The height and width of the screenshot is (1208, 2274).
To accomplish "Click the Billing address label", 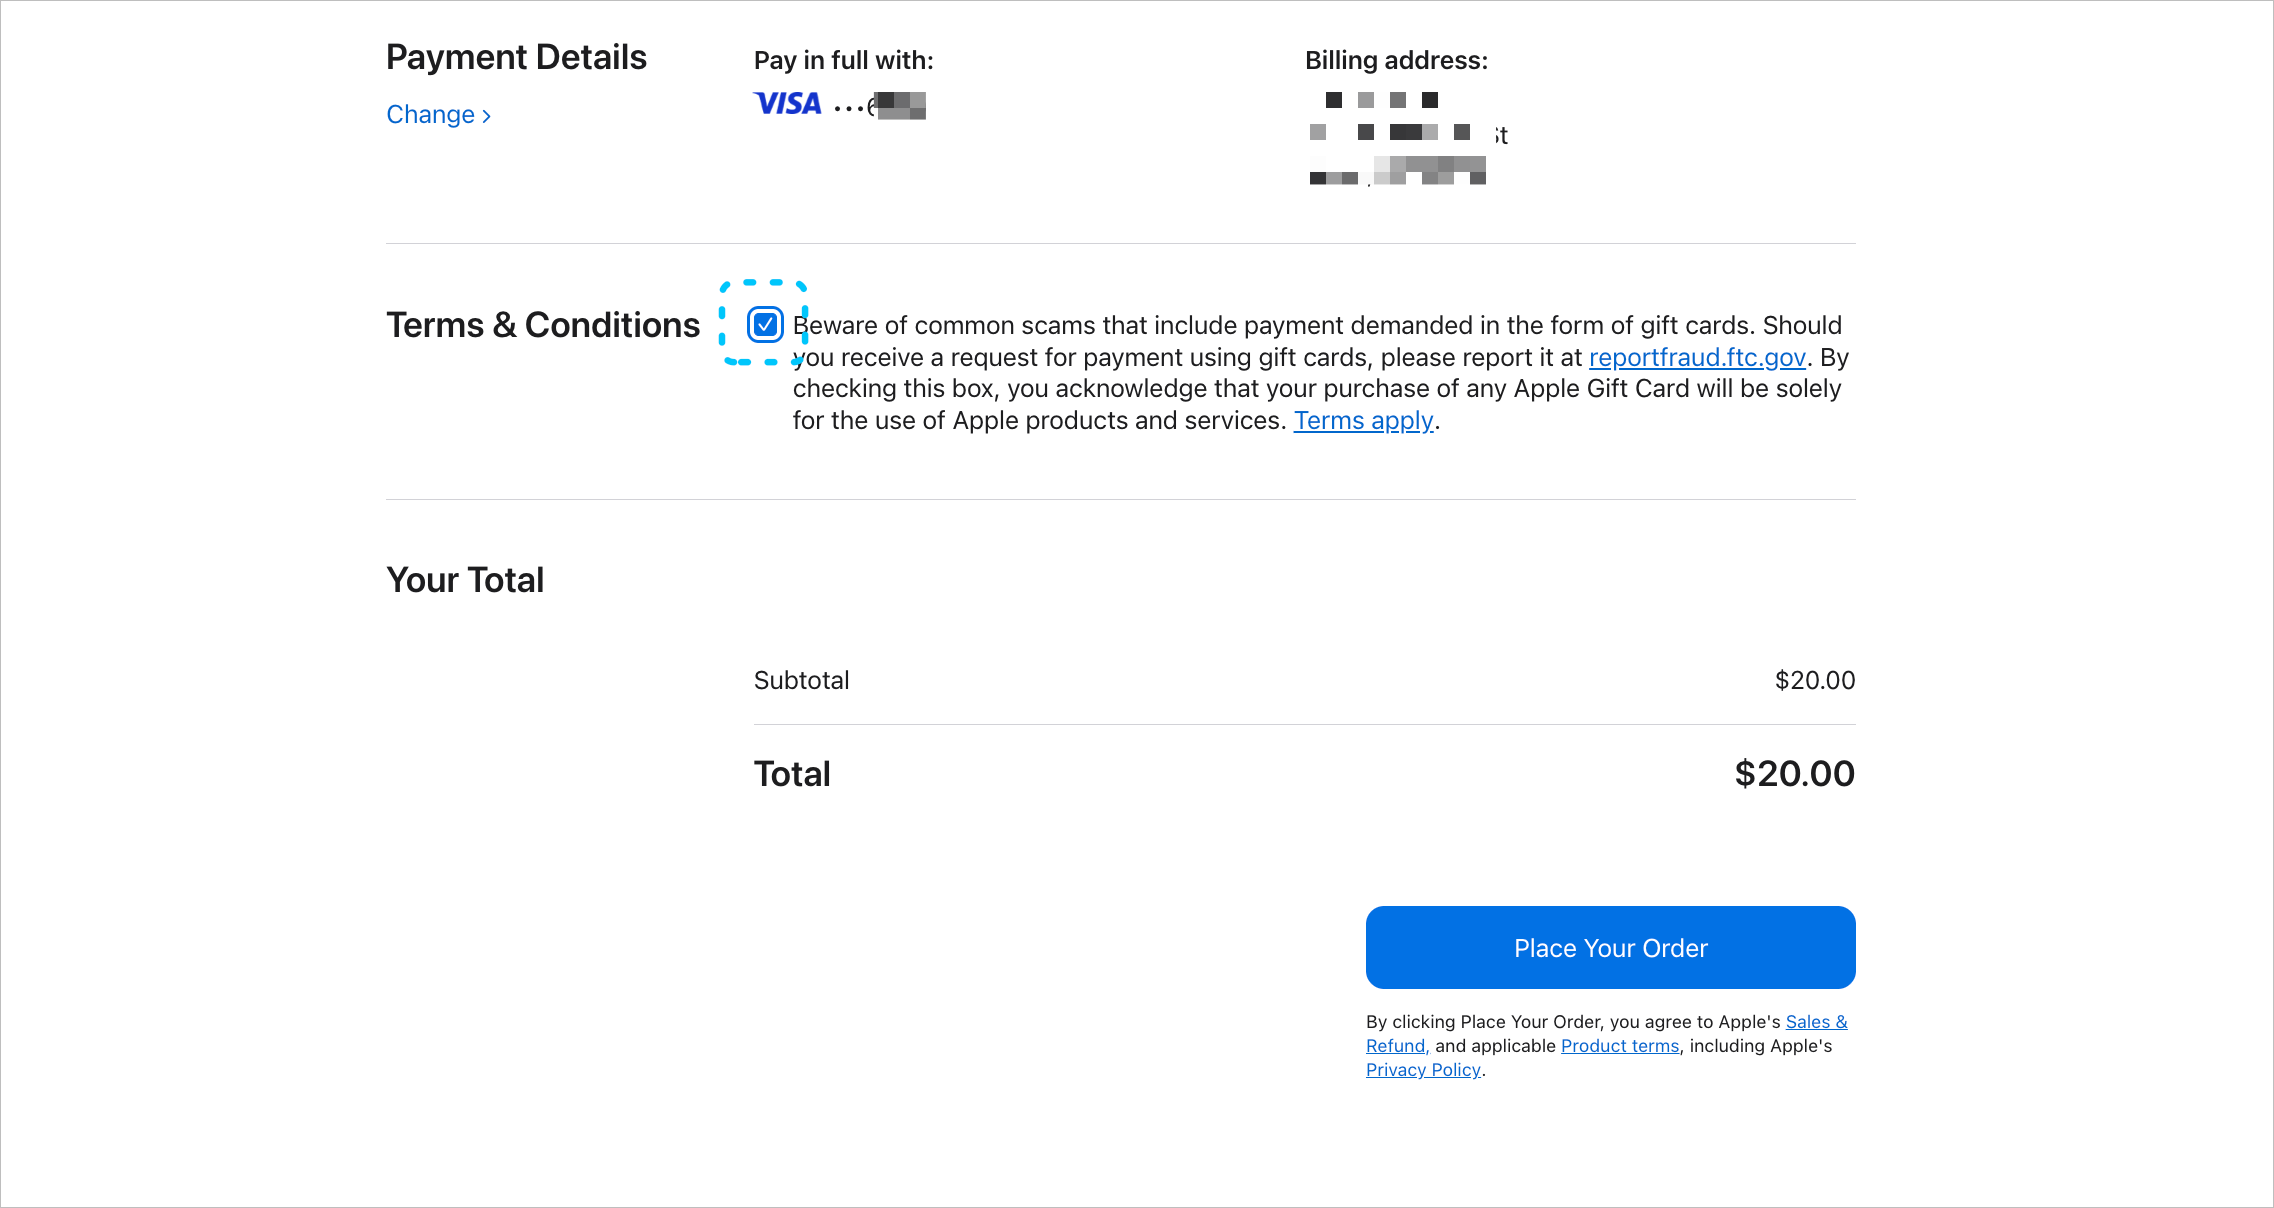I will tap(1396, 60).
